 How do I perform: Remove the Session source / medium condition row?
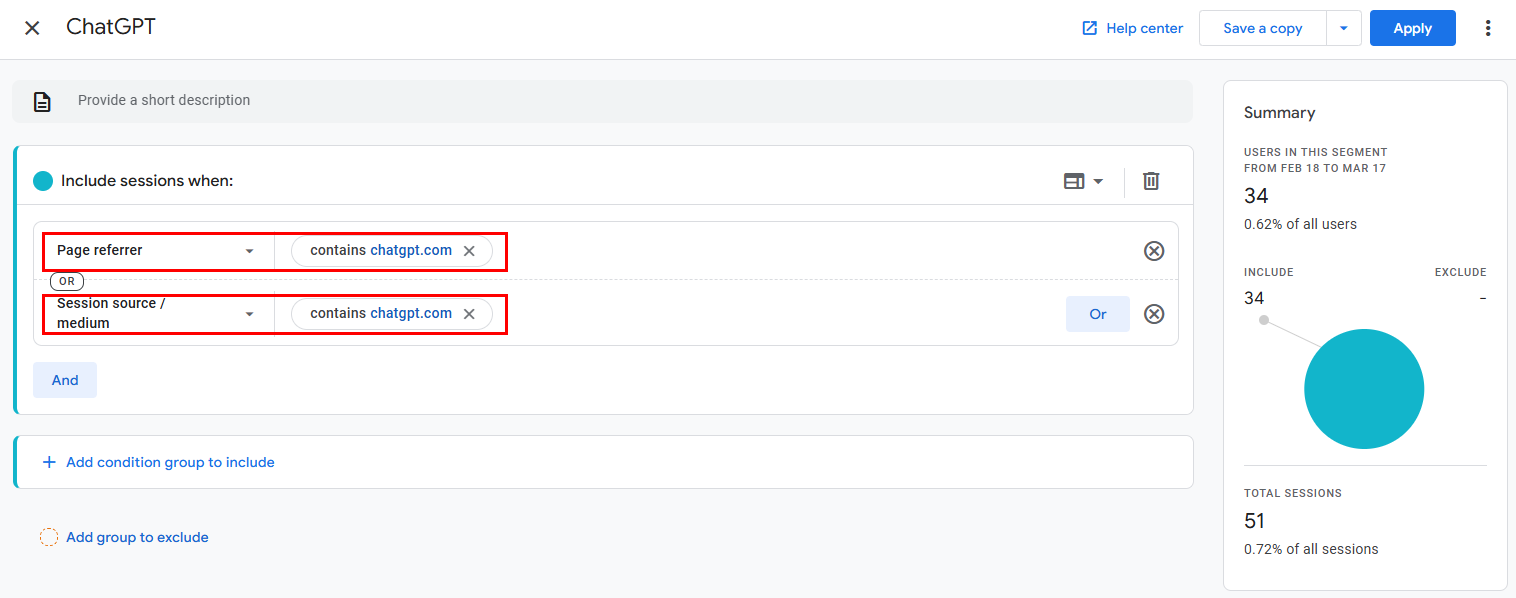(x=1154, y=314)
